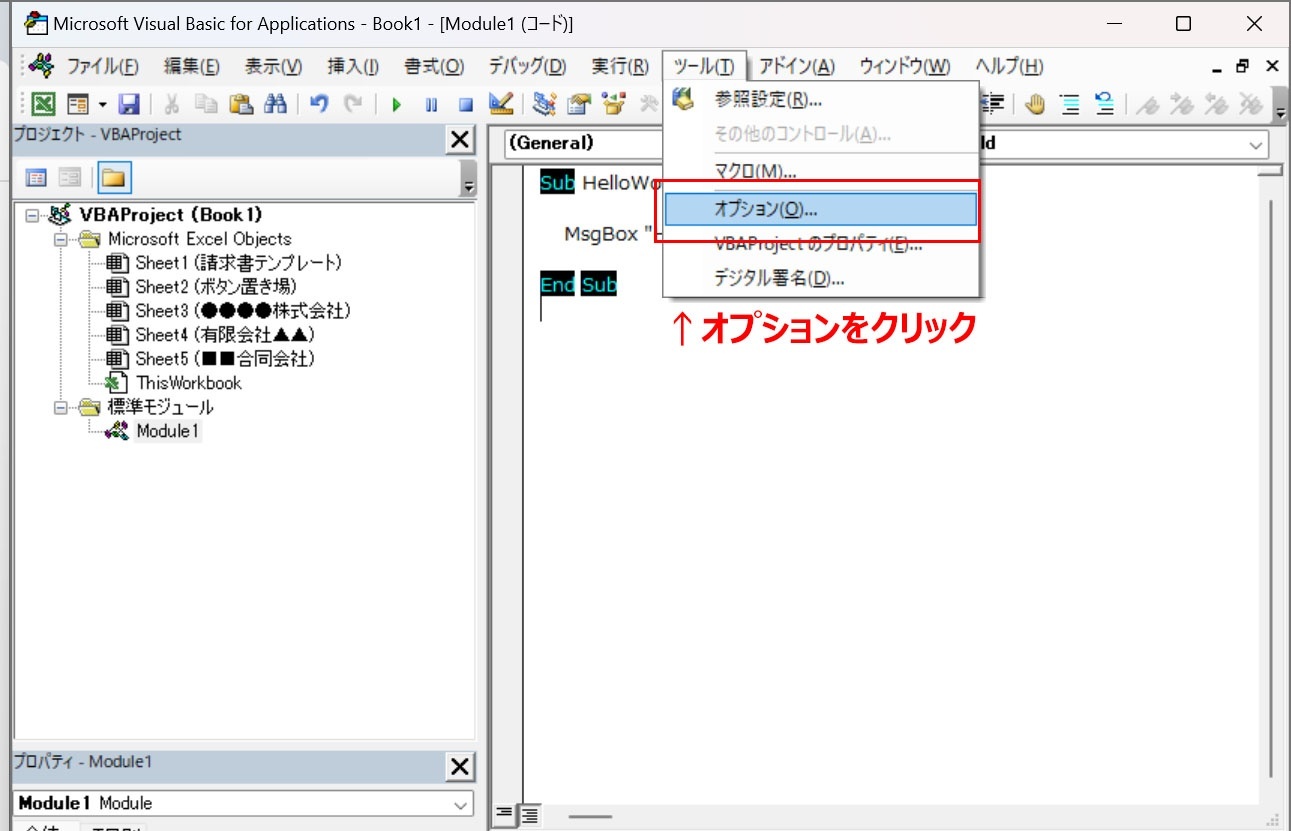Click the Toggle Breakpoint hand icon

(1034, 104)
